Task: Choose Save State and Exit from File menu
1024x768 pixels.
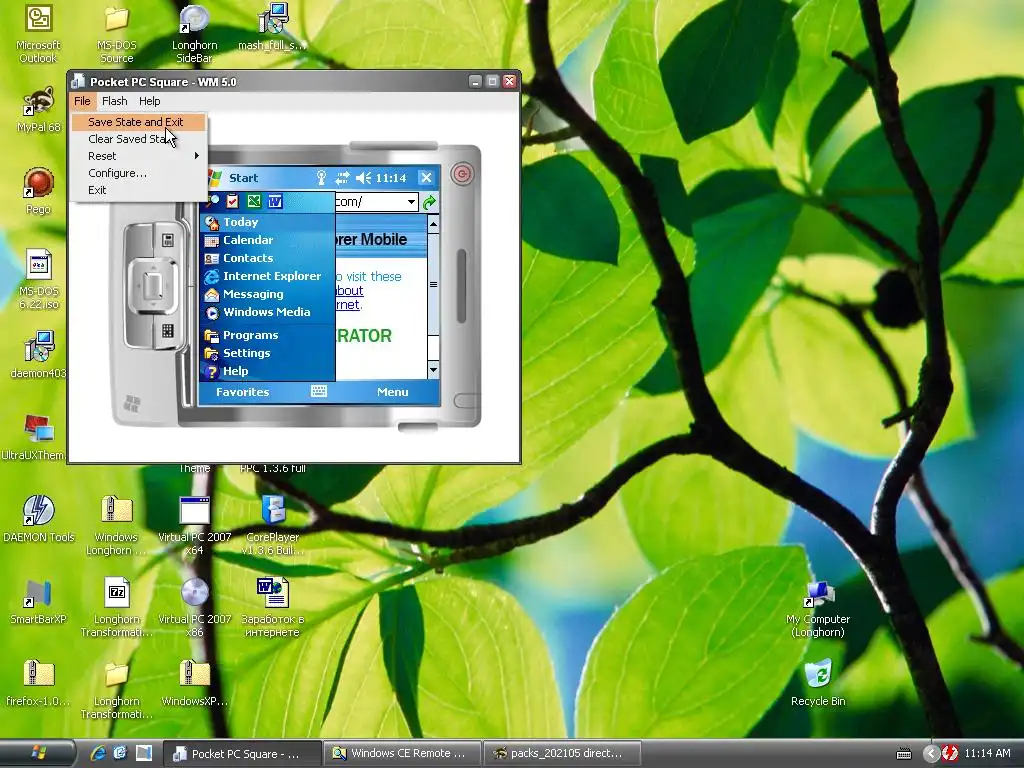Action: click(138, 122)
